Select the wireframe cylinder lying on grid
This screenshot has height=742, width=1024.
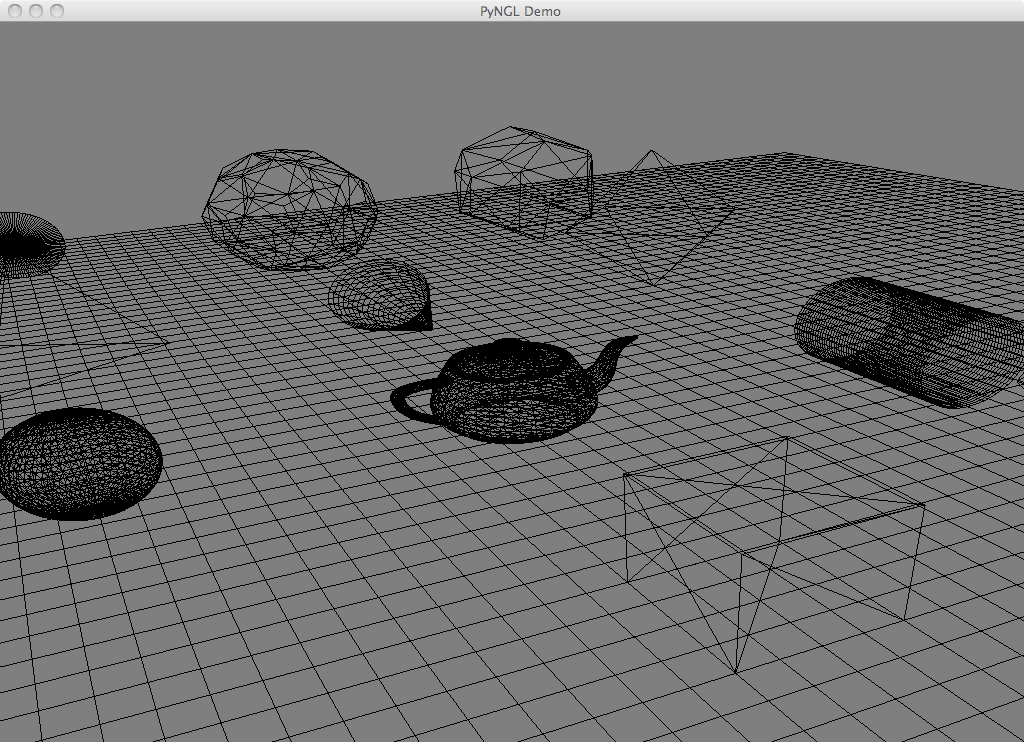(909, 342)
